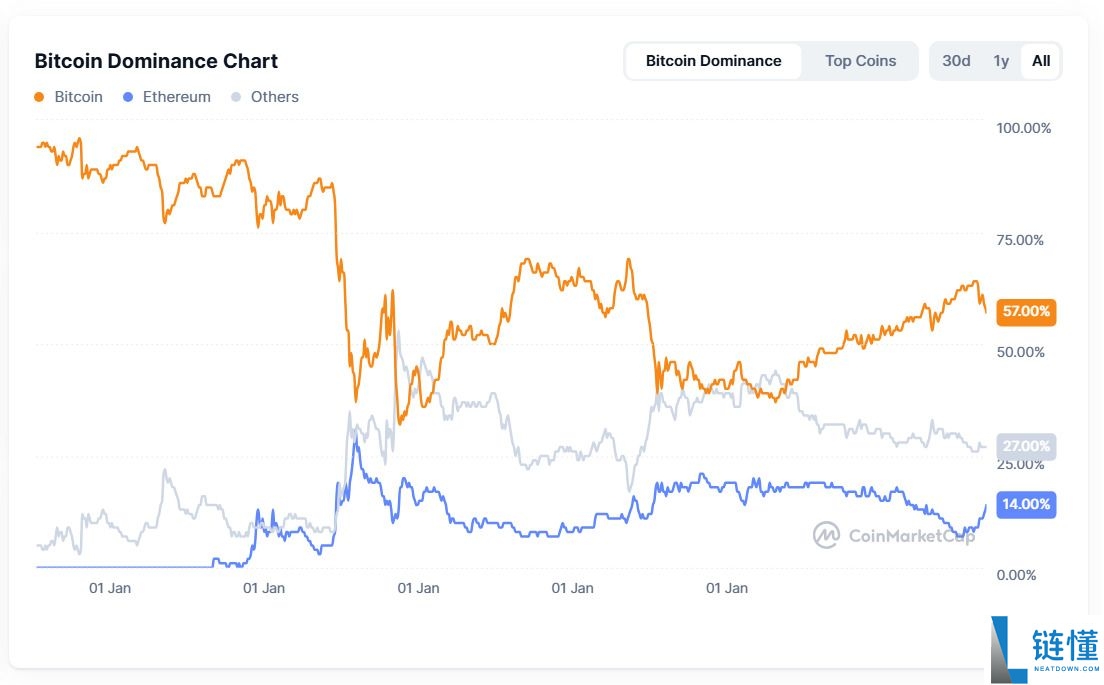Toggle the Bitcoin series legend
This screenshot has height=685, width=1104.
point(78,97)
